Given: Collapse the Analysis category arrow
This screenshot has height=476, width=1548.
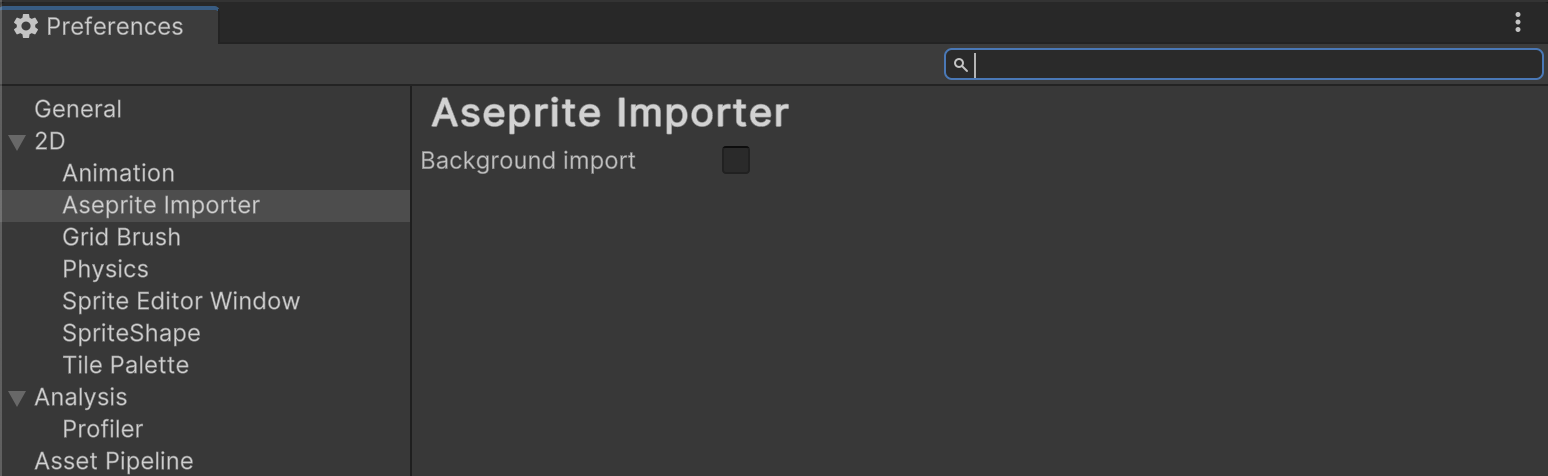Looking at the screenshot, I should [x=17, y=398].
